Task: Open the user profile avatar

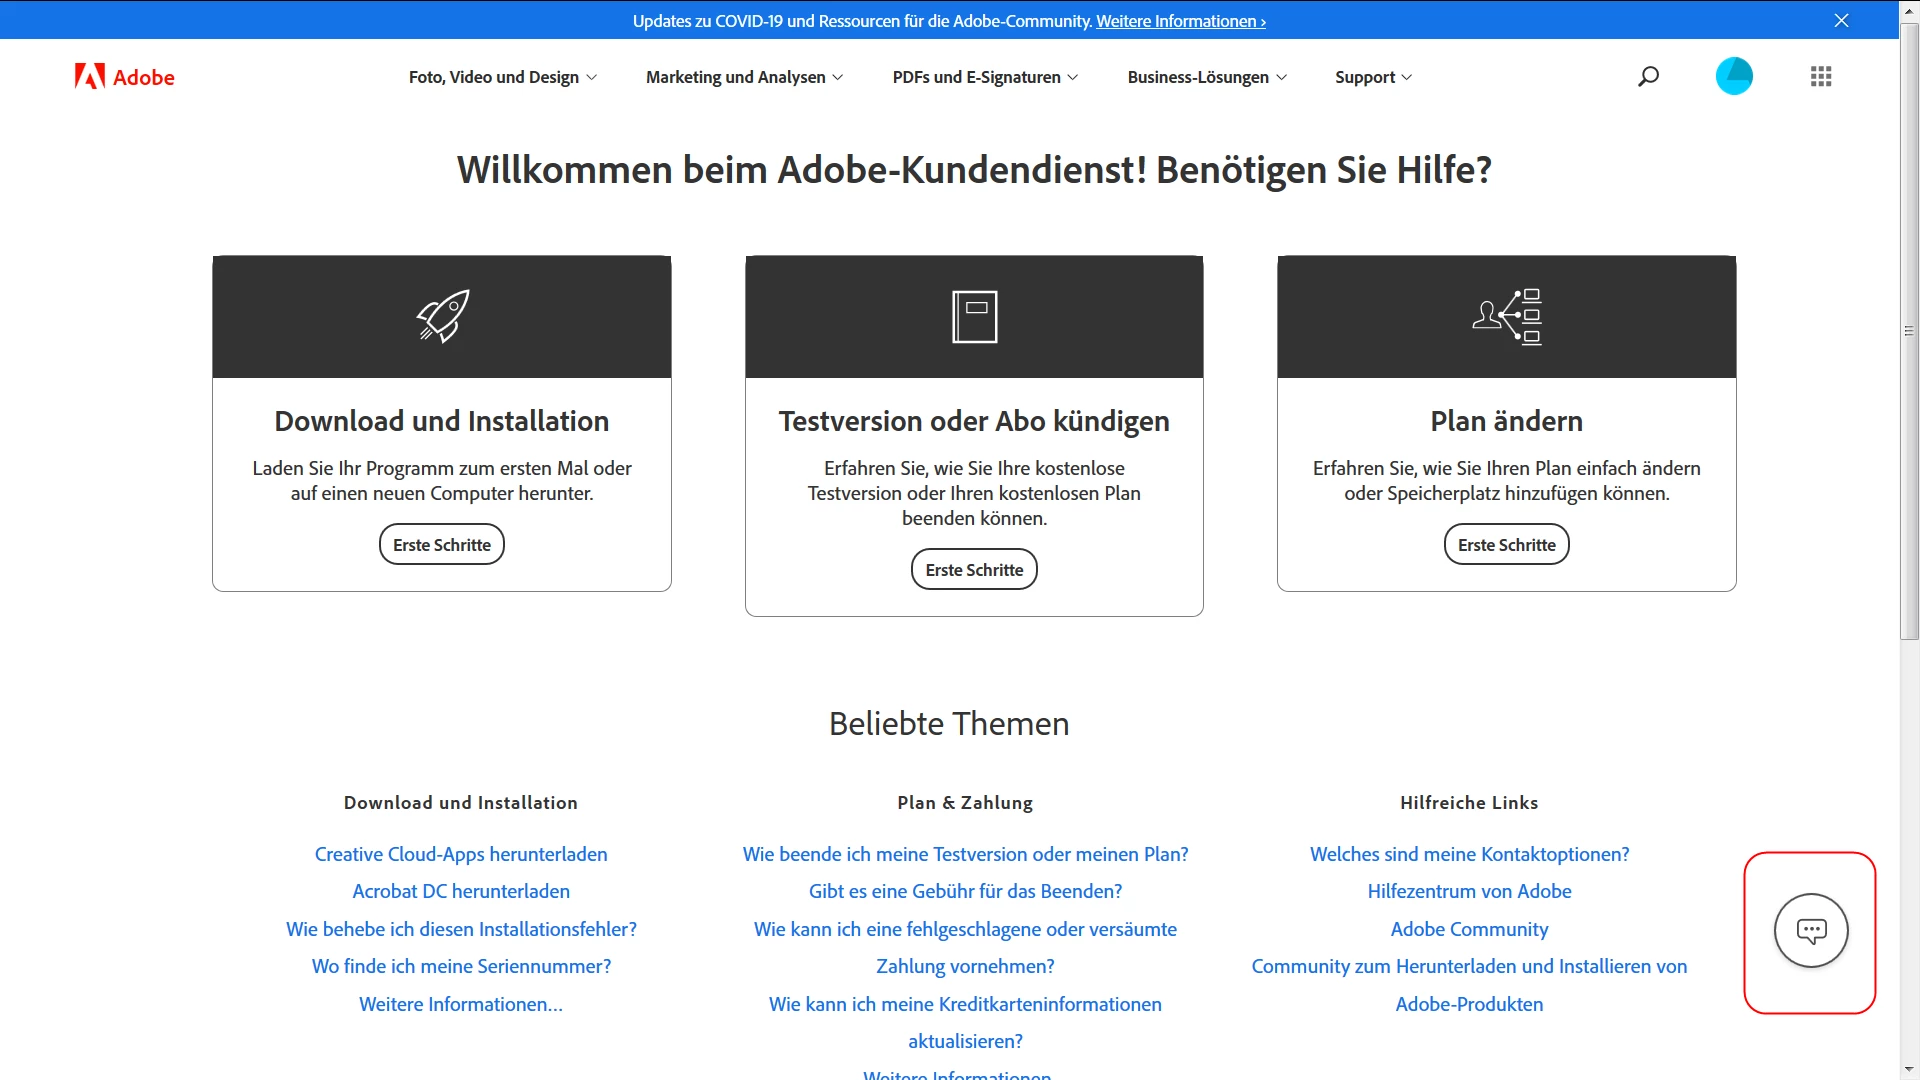Action: pos(1734,76)
